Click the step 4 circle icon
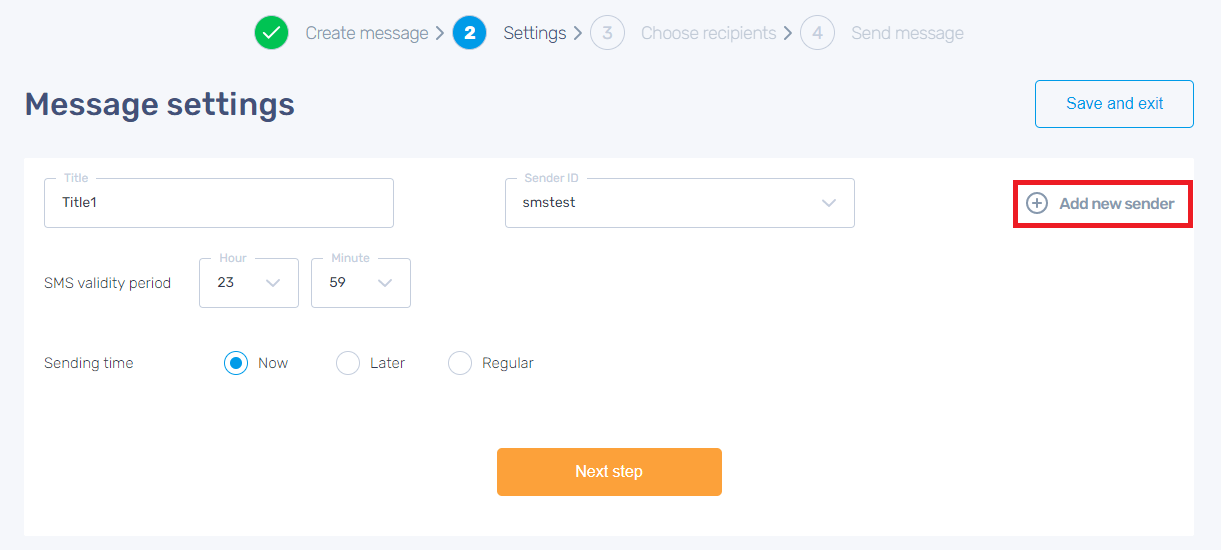The height and width of the screenshot is (550, 1221). click(x=817, y=33)
